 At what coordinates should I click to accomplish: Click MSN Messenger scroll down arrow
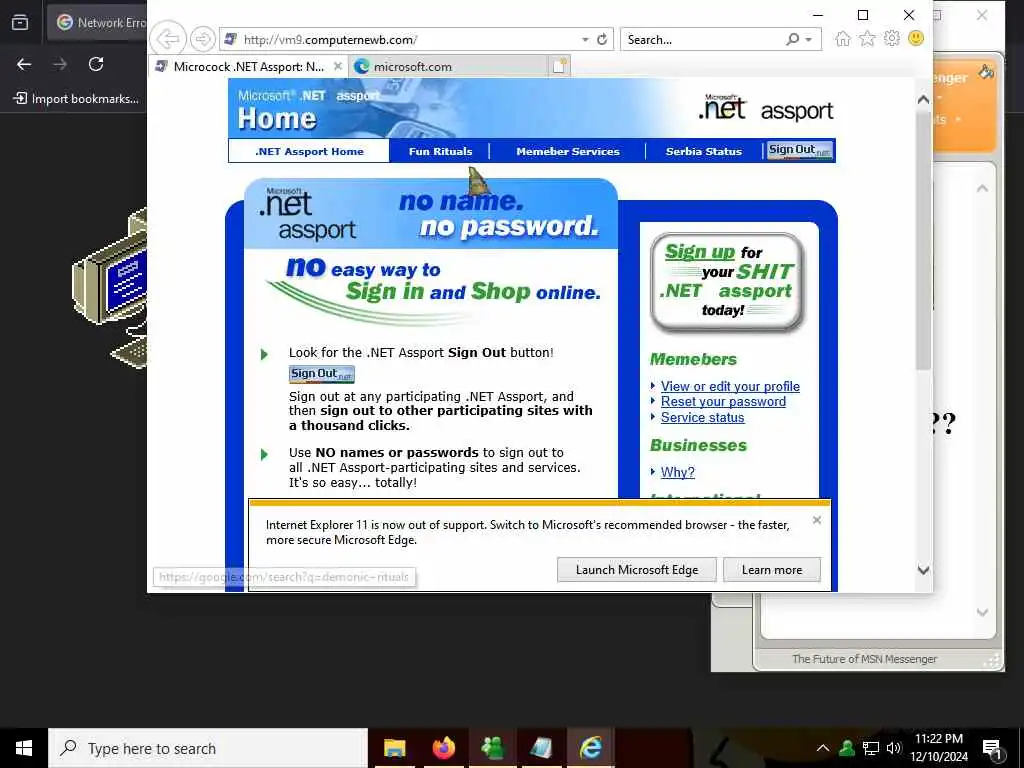[982, 613]
